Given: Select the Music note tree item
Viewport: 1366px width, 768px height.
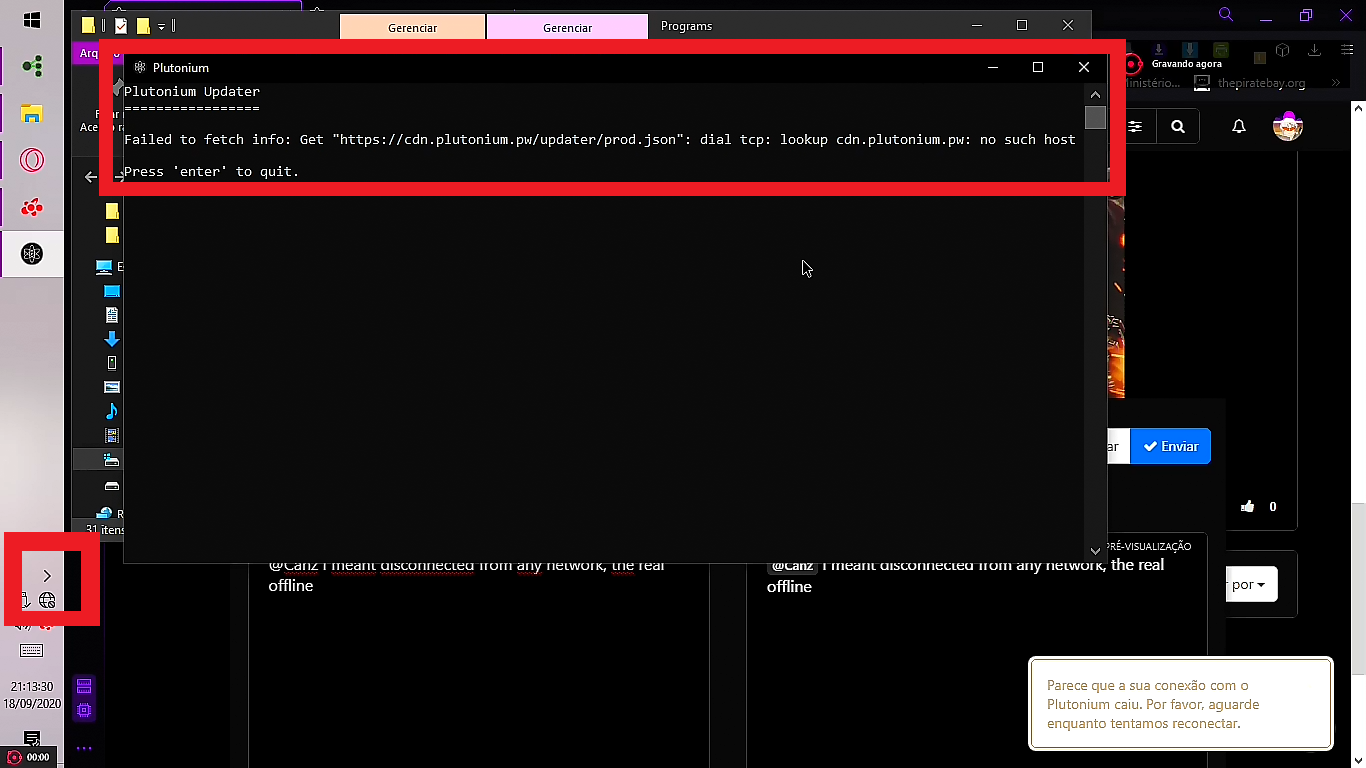Looking at the screenshot, I should click(112, 411).
